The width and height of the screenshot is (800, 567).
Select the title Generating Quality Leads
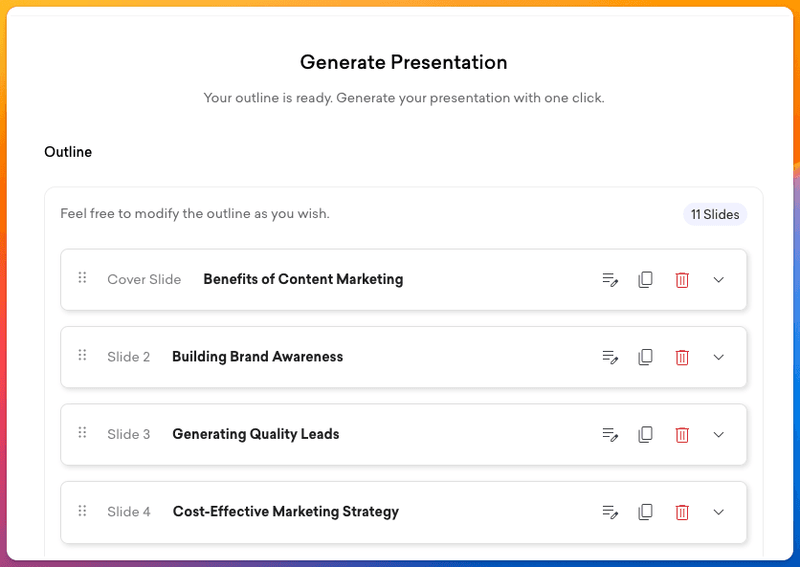[256, 434]
